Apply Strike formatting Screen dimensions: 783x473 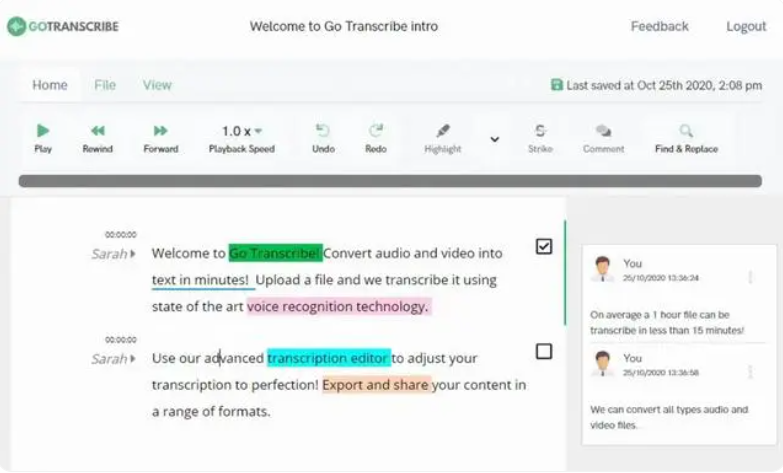(540, 138)
